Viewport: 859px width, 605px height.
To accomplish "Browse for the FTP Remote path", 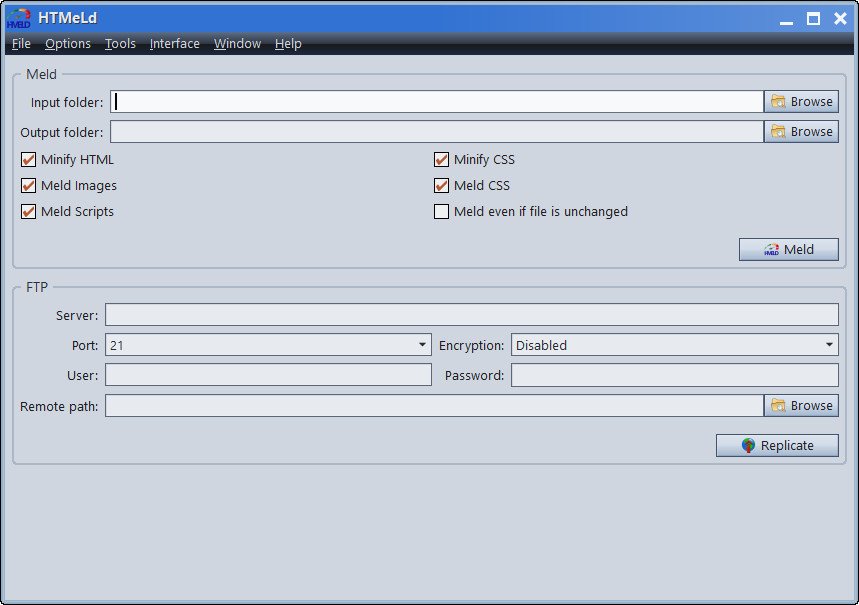I will tap(801, 406).
